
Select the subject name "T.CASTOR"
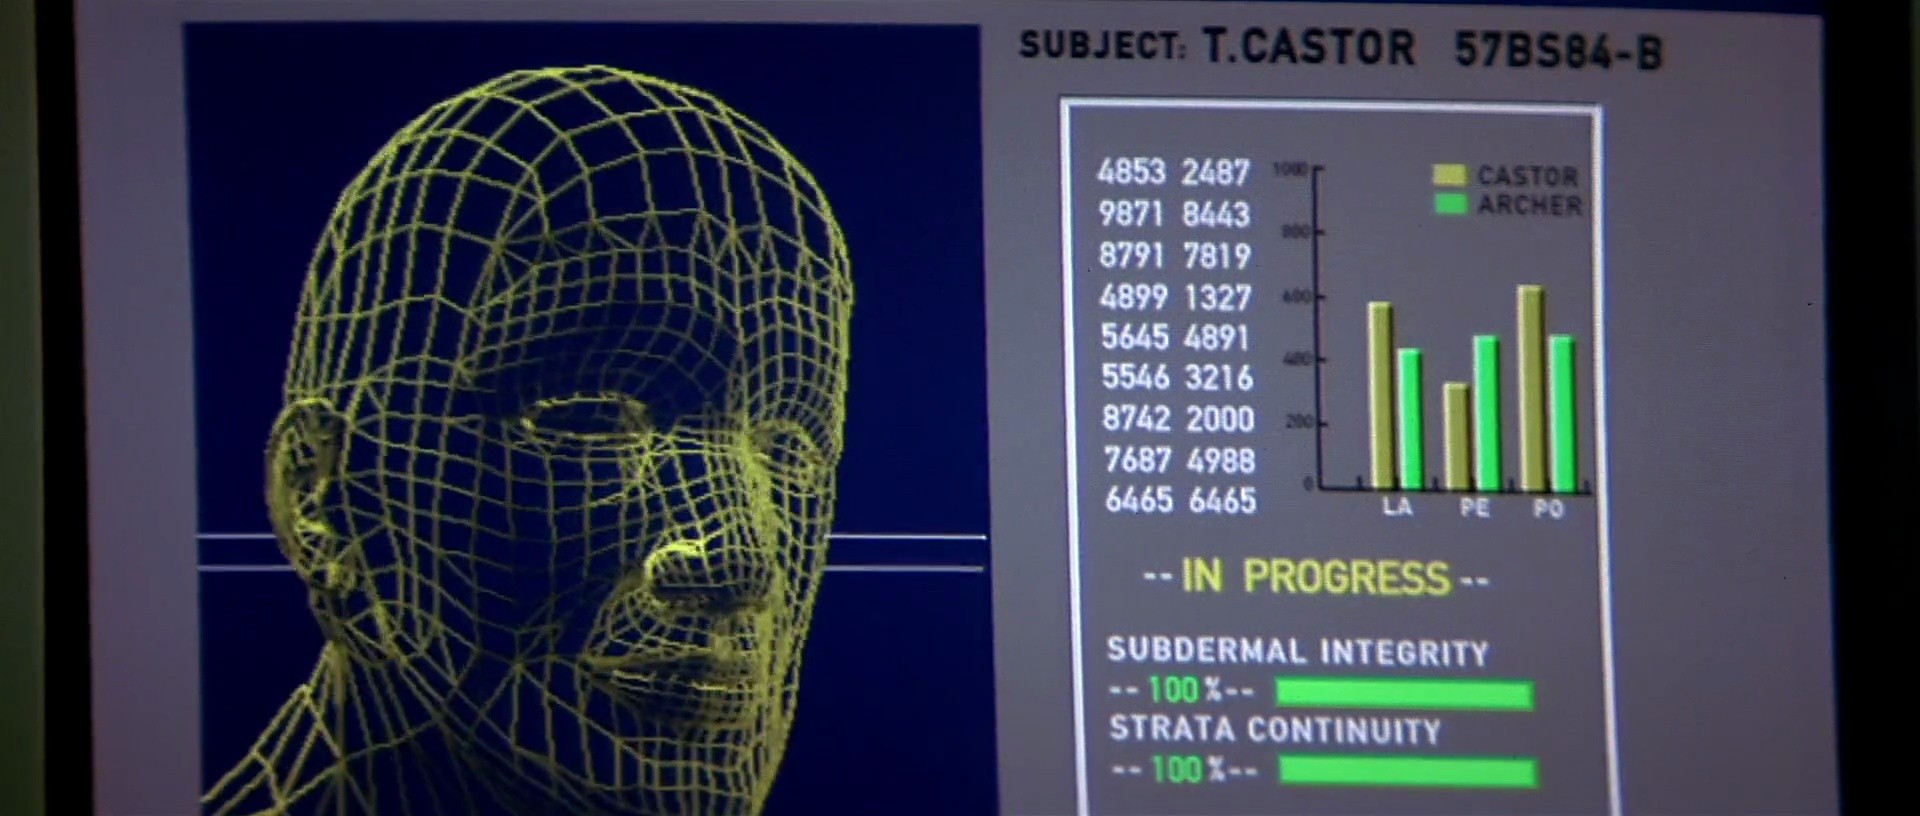tap(1308, 47)
